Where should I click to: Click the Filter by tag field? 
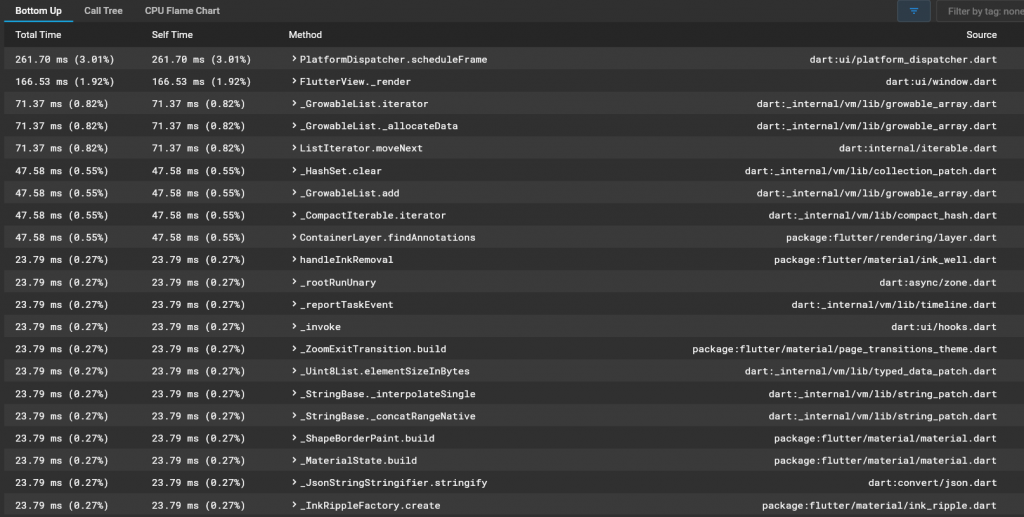(x=982, y=11)
